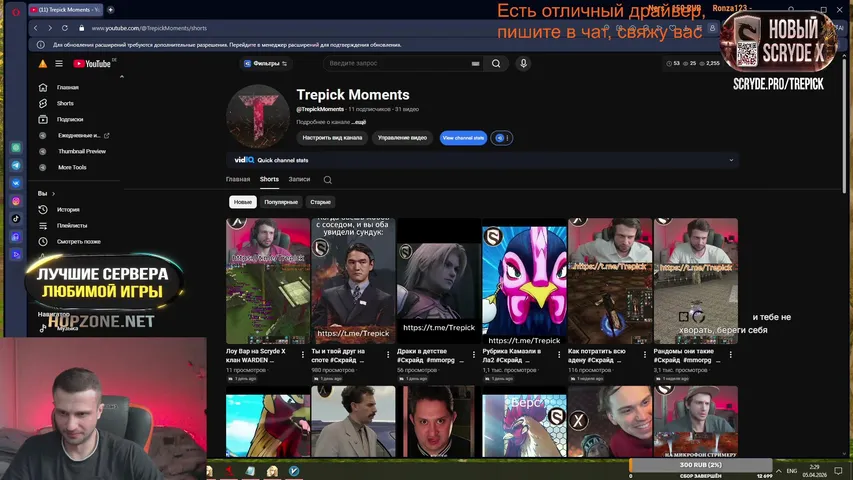This screenshot has height=480, width=853.
Task: Open options menu for Ты и твой друг video
Action: click(x=388, y=354)
